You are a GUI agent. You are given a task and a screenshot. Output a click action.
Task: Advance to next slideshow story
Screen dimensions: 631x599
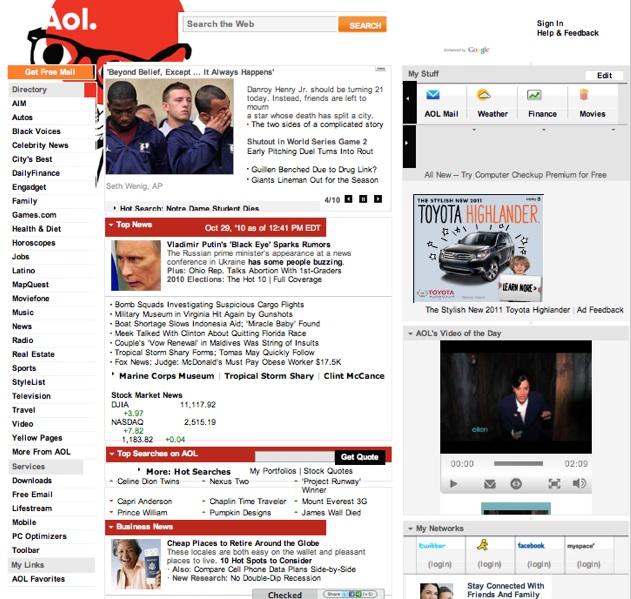tap(378, 199)
